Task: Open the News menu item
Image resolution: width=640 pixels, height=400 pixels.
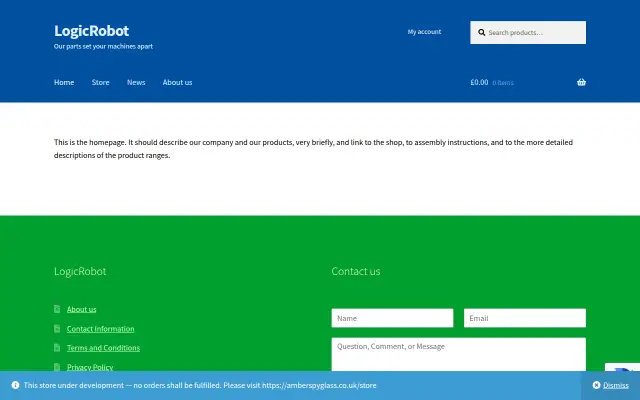Action: (x=136, y=82)
